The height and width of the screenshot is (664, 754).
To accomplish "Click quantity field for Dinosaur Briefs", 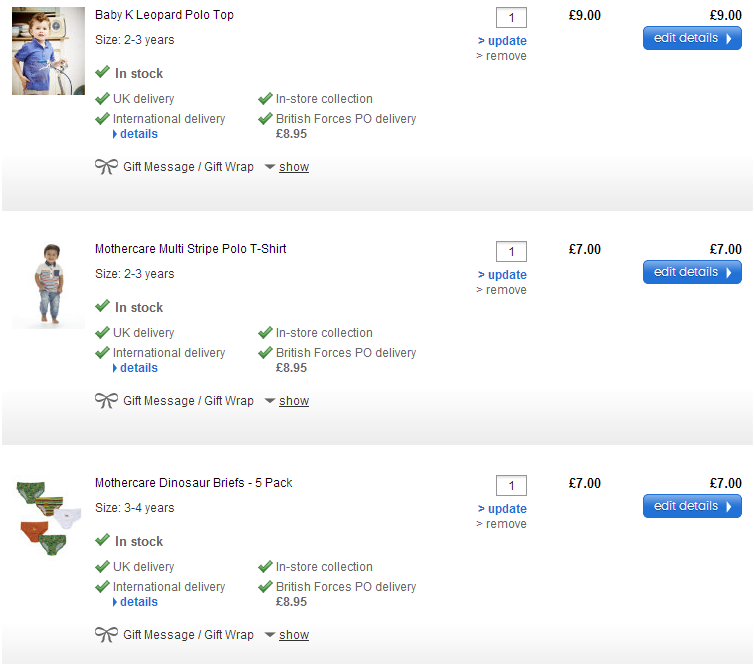I will 511,486.
